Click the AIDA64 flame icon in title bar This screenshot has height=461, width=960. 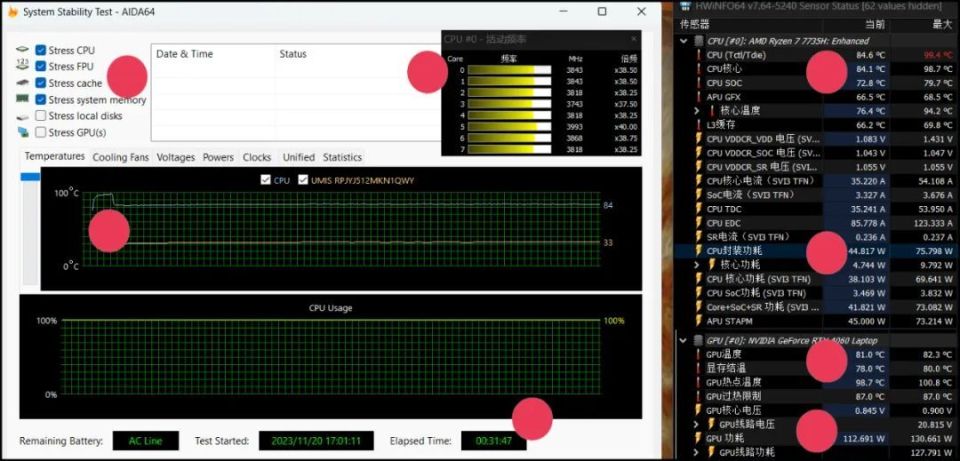12,12
